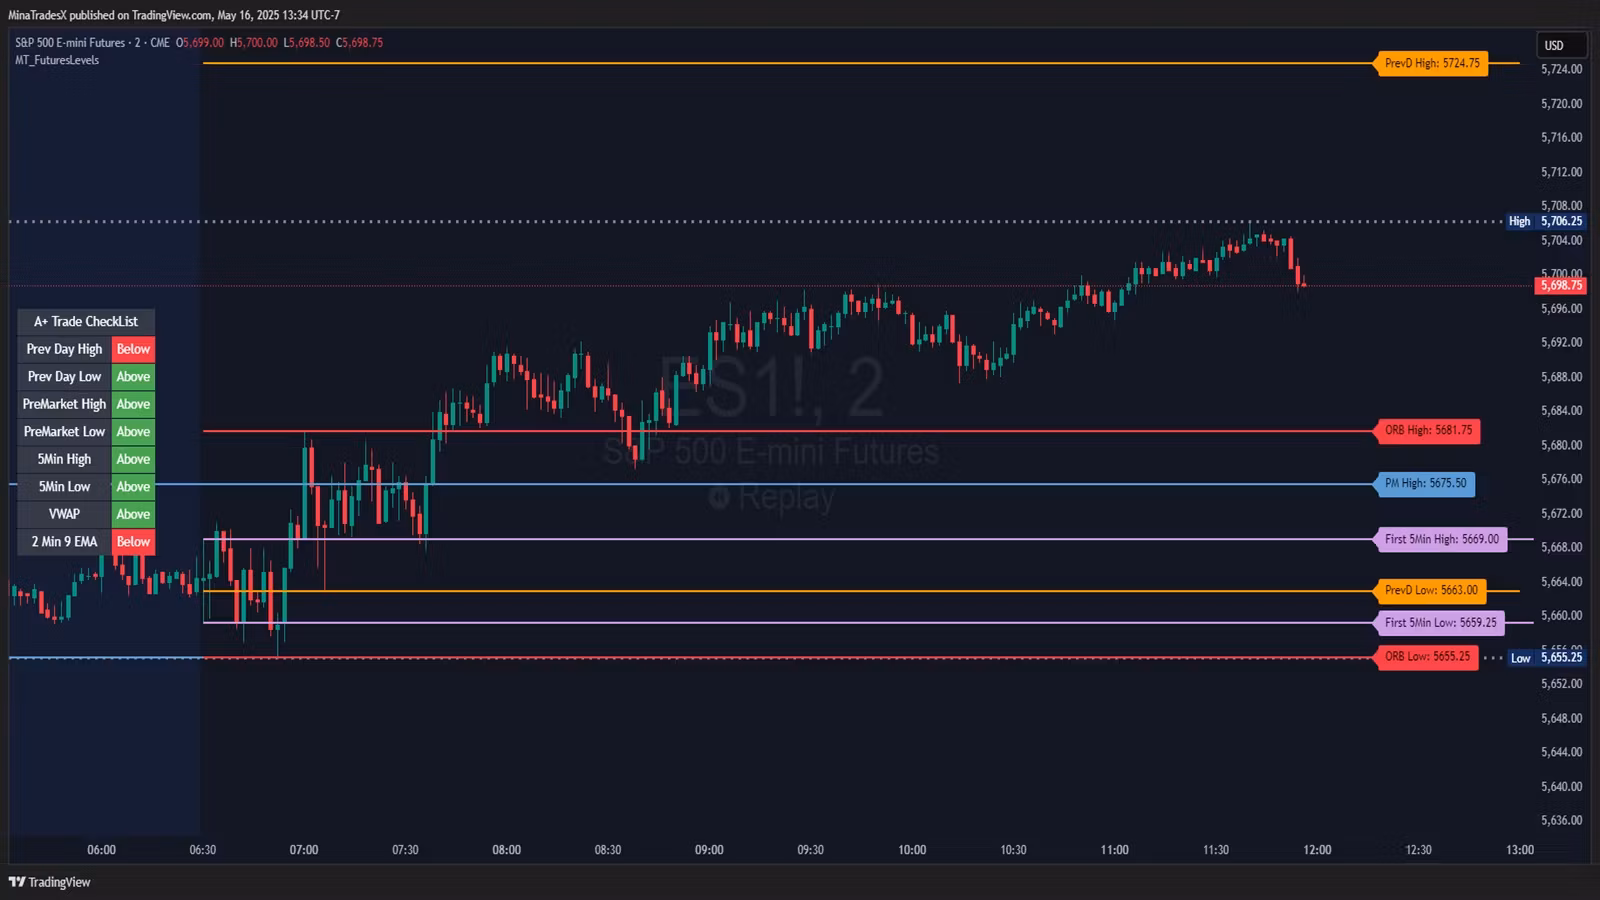Click the 09:00 time axis label
The width and height of the screenshot is (1600, 900).
(x=709, y=850)
